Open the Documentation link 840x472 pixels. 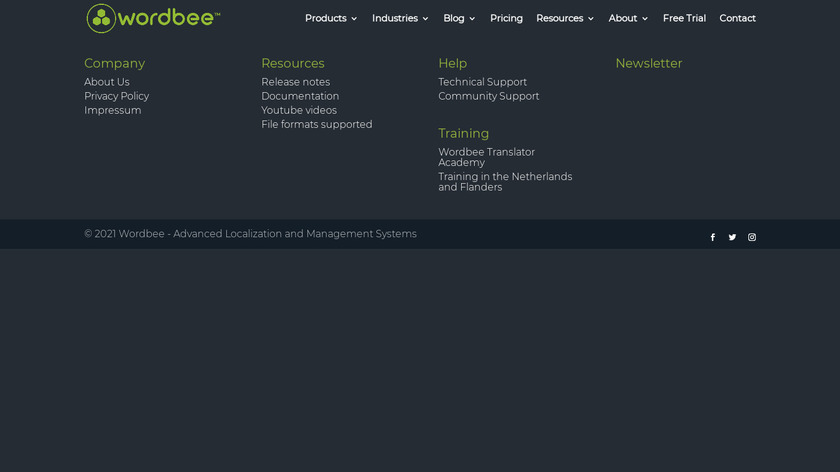(300, 96)
